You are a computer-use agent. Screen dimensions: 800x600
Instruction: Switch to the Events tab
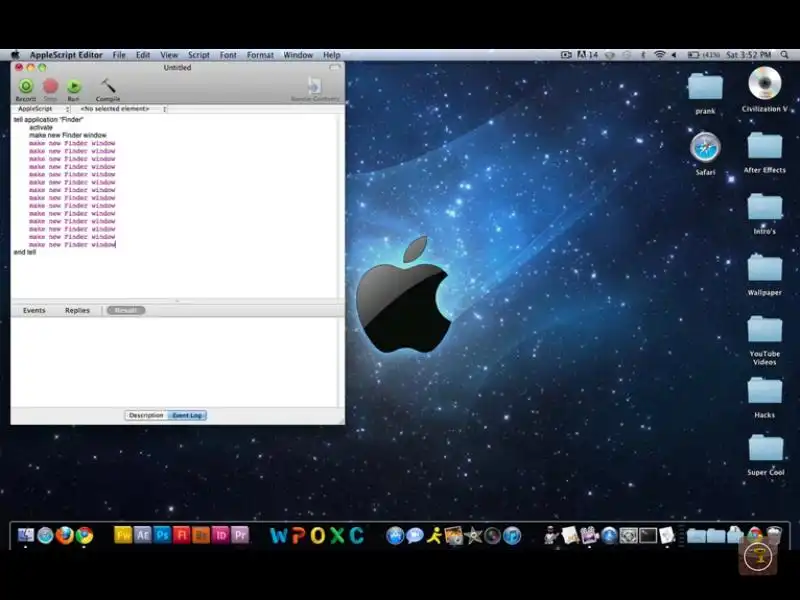click(x=34, y=310)
